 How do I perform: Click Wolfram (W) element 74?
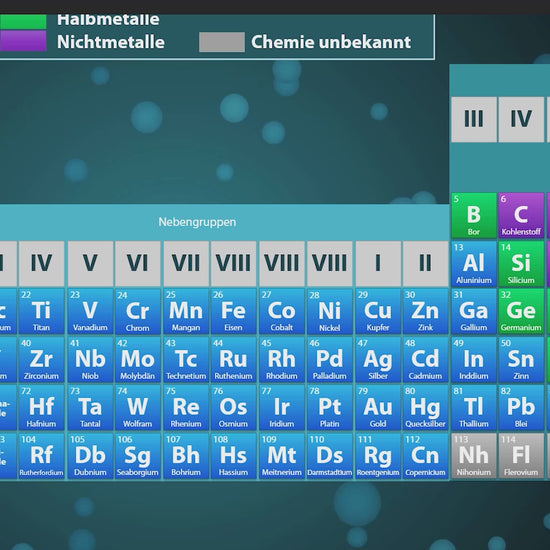tap(138, 408)
